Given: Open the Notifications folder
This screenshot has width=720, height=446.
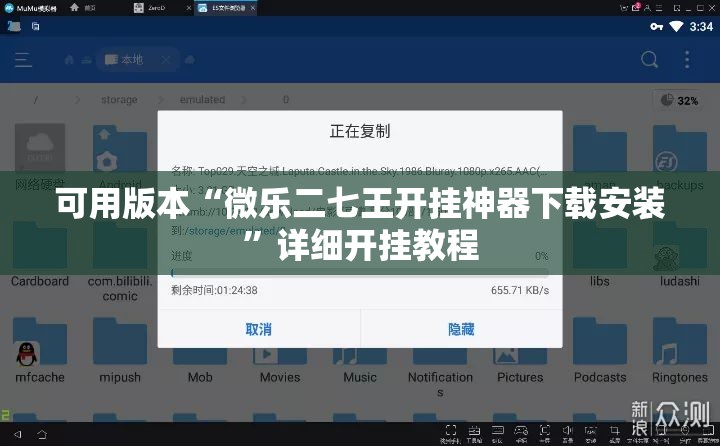Looking at the screenshot, I should (x=440, y=373).
